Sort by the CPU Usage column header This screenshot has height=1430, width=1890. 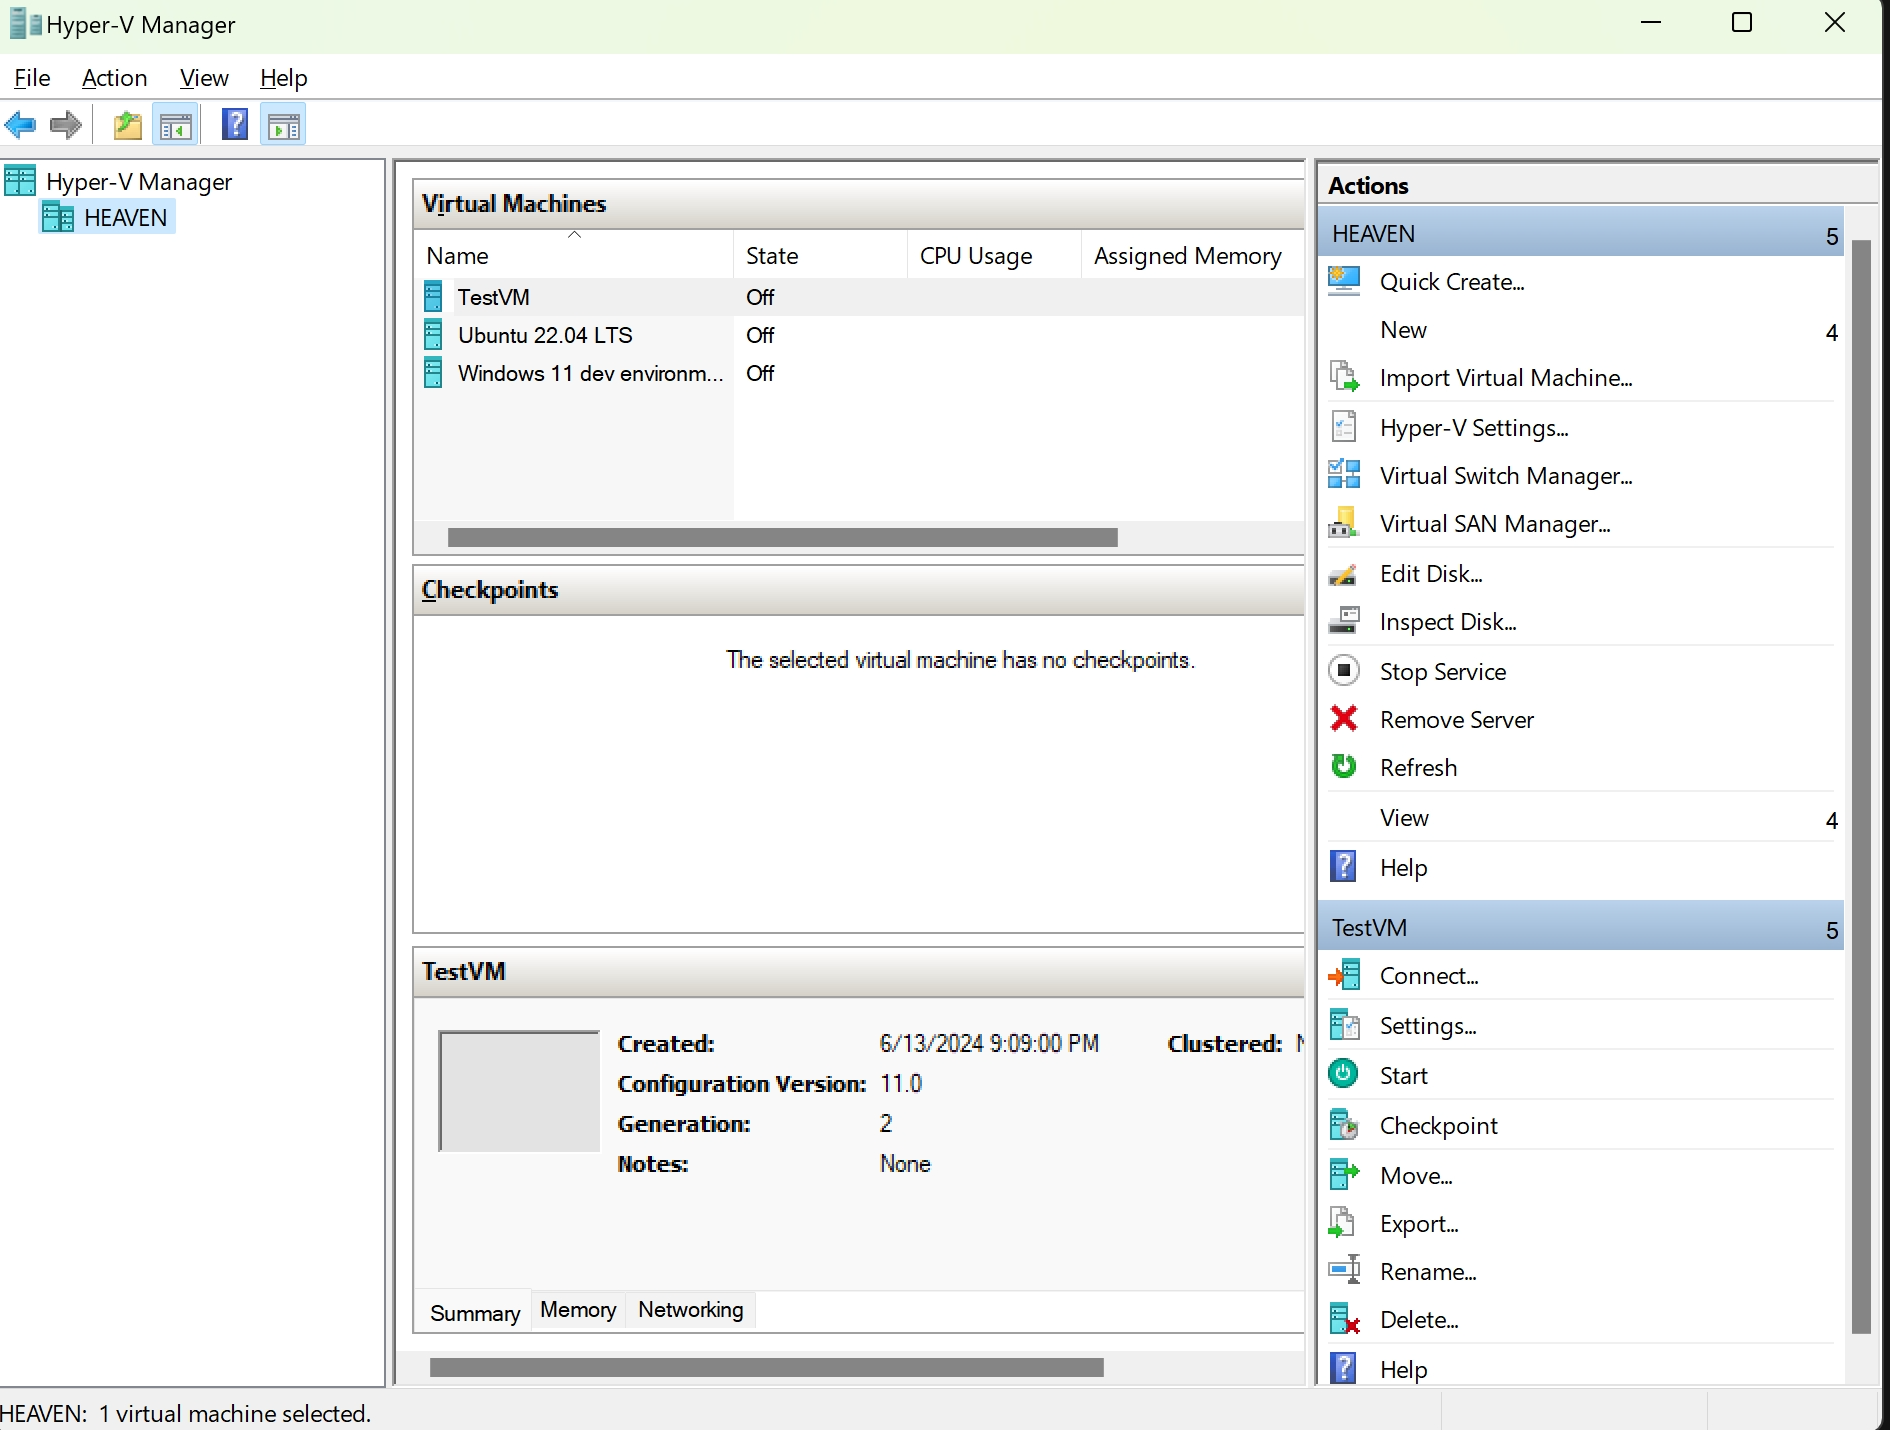tap(994, 255)
